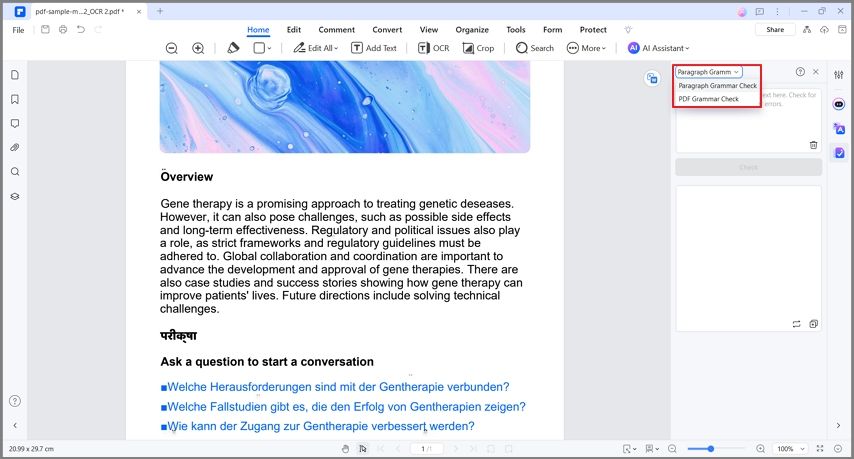Click the floating translate icon beside the page

[x=652, y=78]
